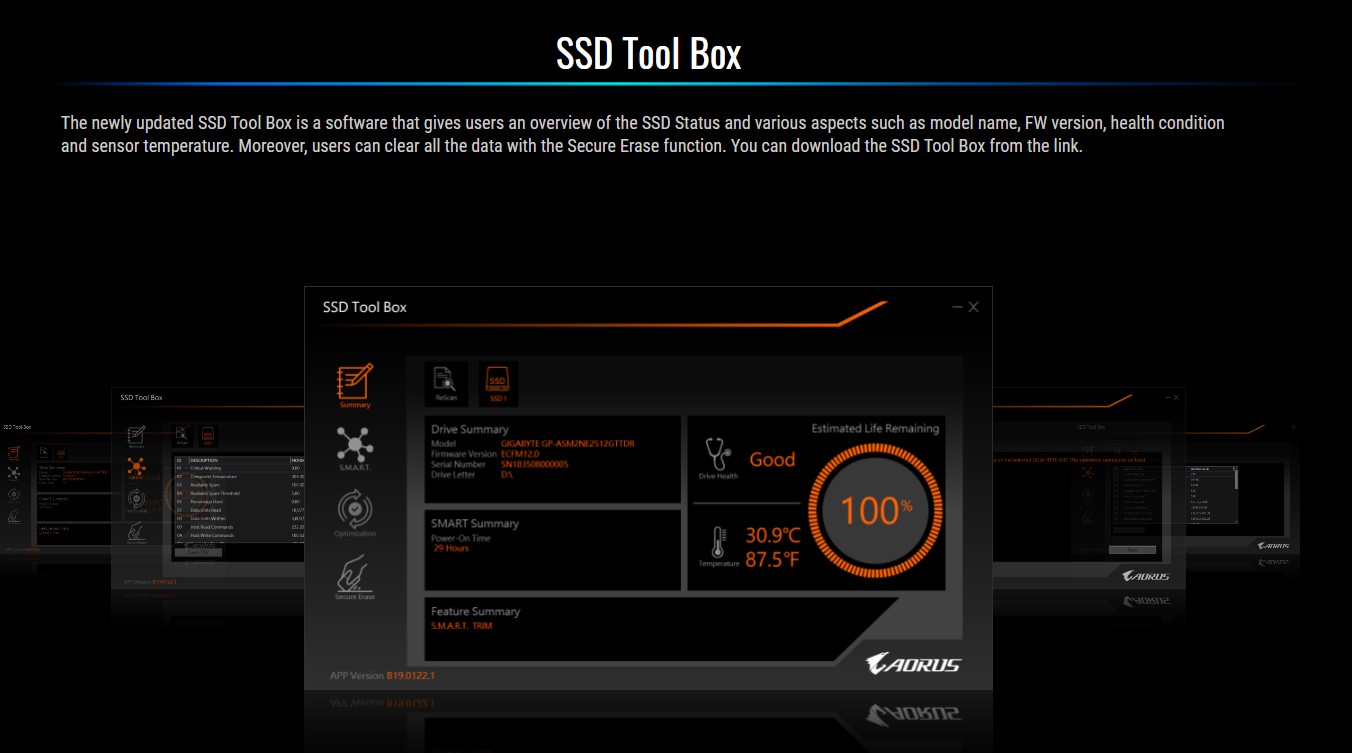Click the AORUS logo in the right background window
The image size is (1352, 753).
(x=1145, y=576)
